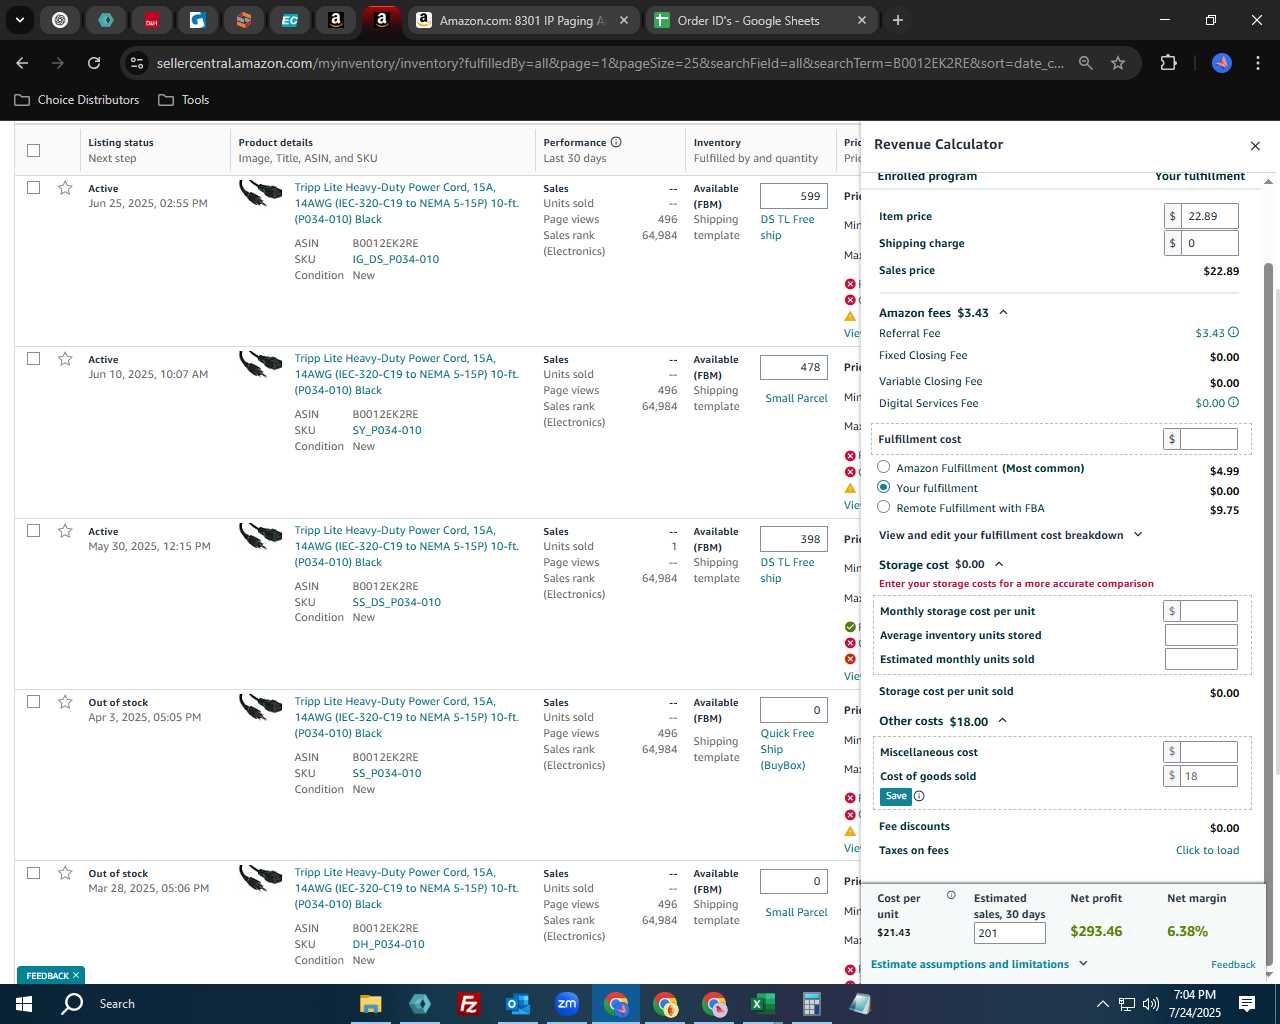1280x1024 pixels.
Task: Select Remote Fulfillment with FBA option
Action: 884,507
